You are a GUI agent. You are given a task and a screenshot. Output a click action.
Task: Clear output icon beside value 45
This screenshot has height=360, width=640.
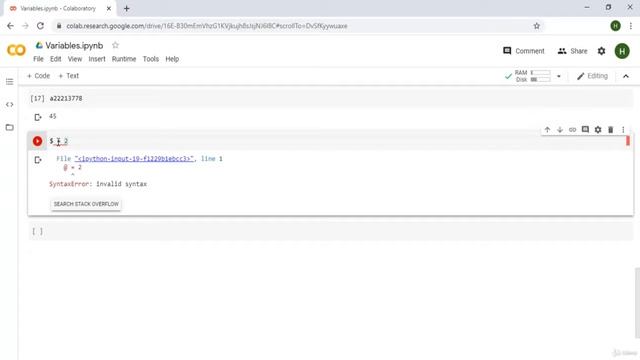38,118
